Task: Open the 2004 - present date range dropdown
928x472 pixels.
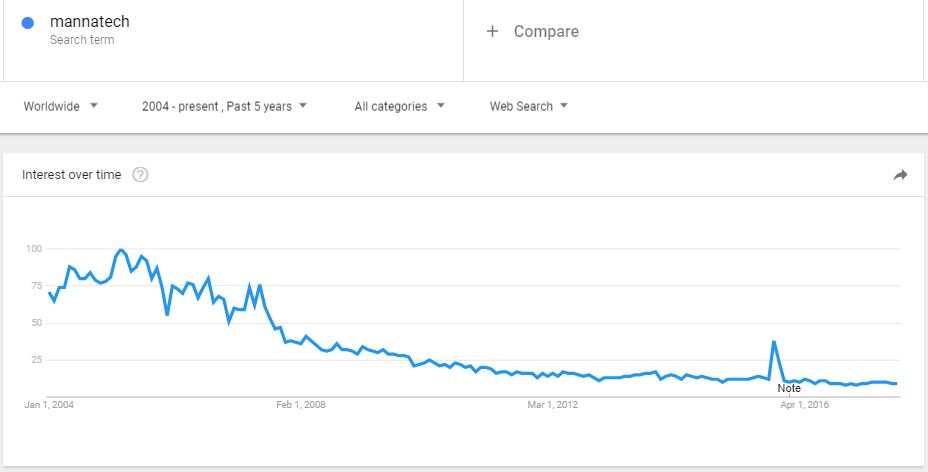Action: [x=224, y=106]
